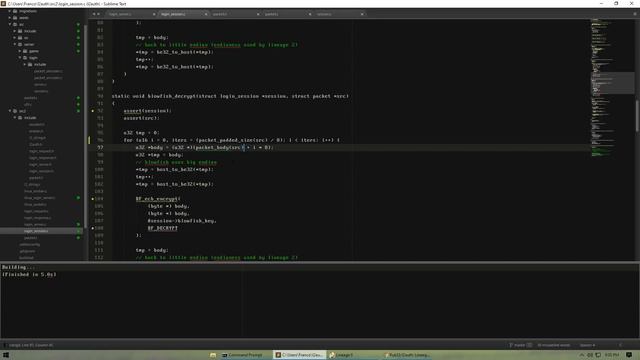Switch to the third editor tab
Screen dimensions: 640x360
click(x=234, y=14)
